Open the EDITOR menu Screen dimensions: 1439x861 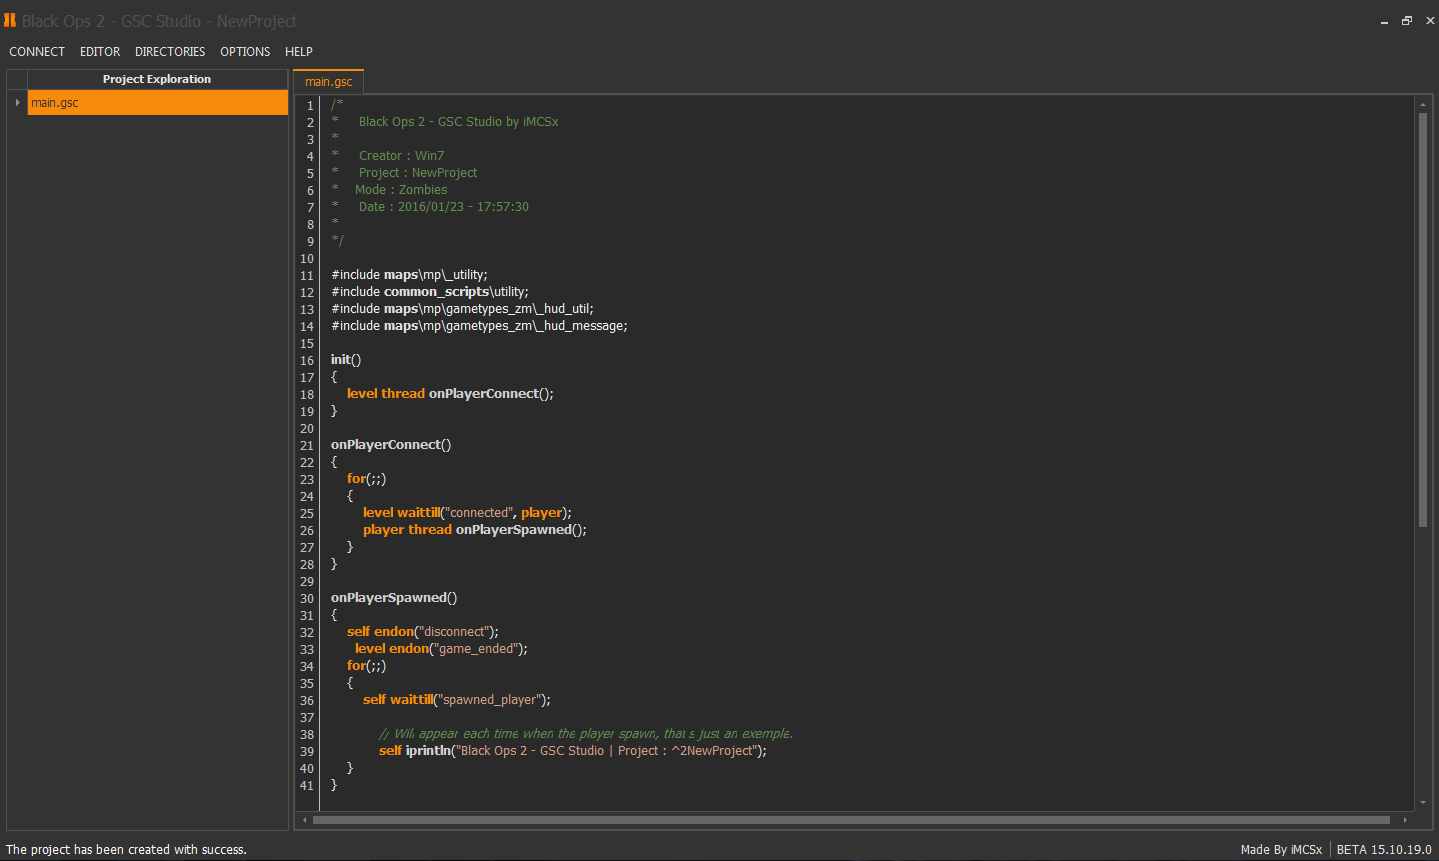pyautogui.click(x=100, y=52)
